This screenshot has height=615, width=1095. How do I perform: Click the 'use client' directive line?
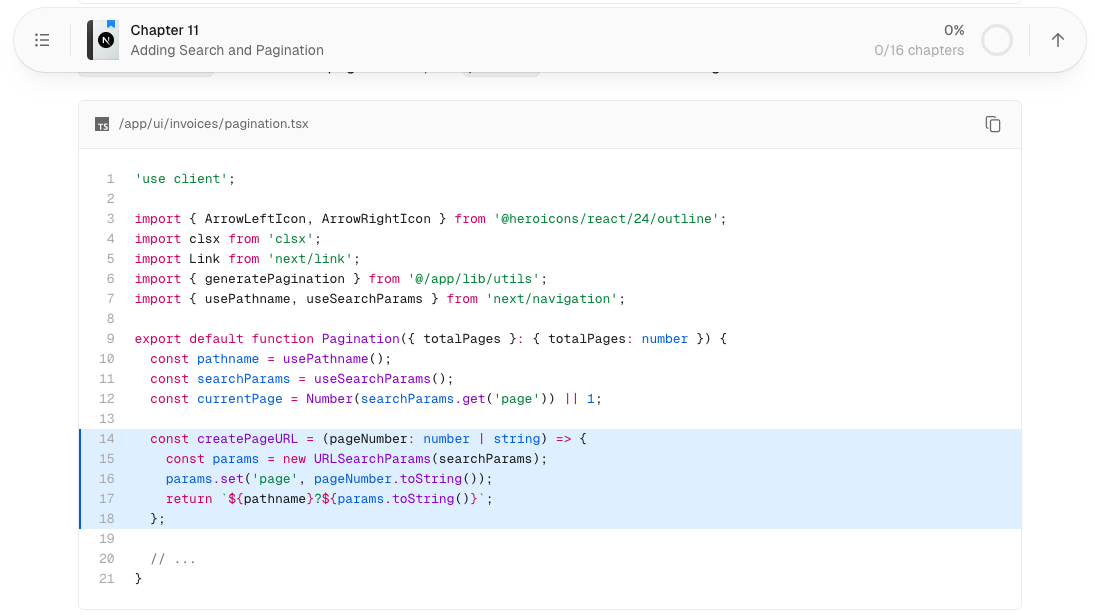coord(184,179)
